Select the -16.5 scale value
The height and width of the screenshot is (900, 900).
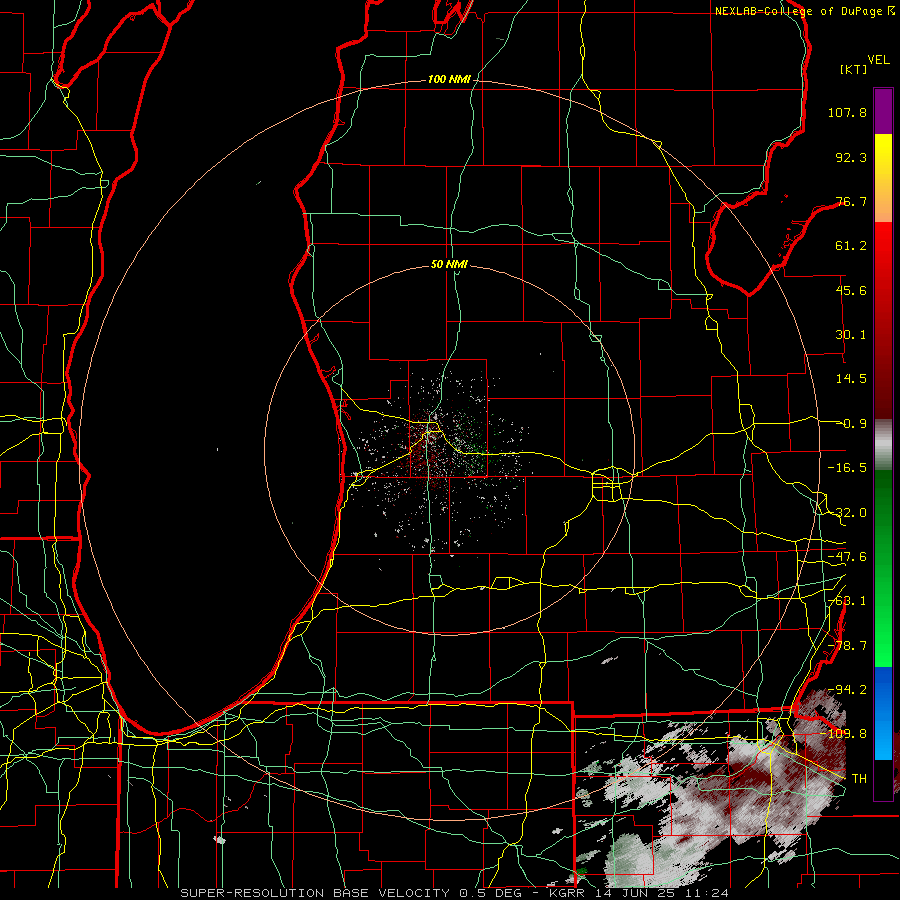tap(847, 468)
